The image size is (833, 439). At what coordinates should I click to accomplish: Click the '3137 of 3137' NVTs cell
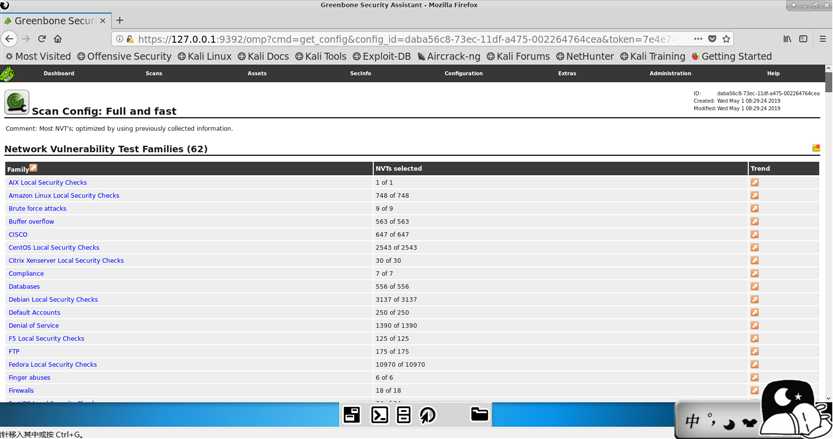pos(396,299)
